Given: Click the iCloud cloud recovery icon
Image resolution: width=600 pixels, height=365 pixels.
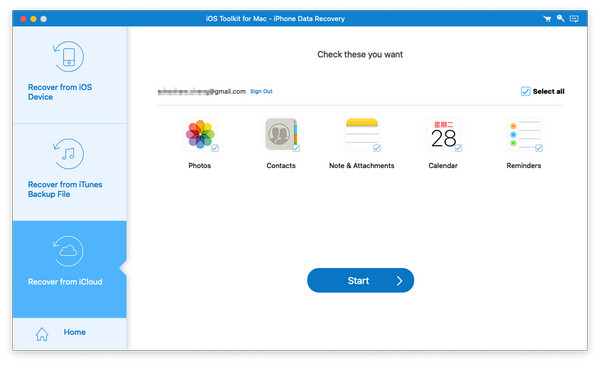Looking at the screenshot, I should (x=68, y=251).
